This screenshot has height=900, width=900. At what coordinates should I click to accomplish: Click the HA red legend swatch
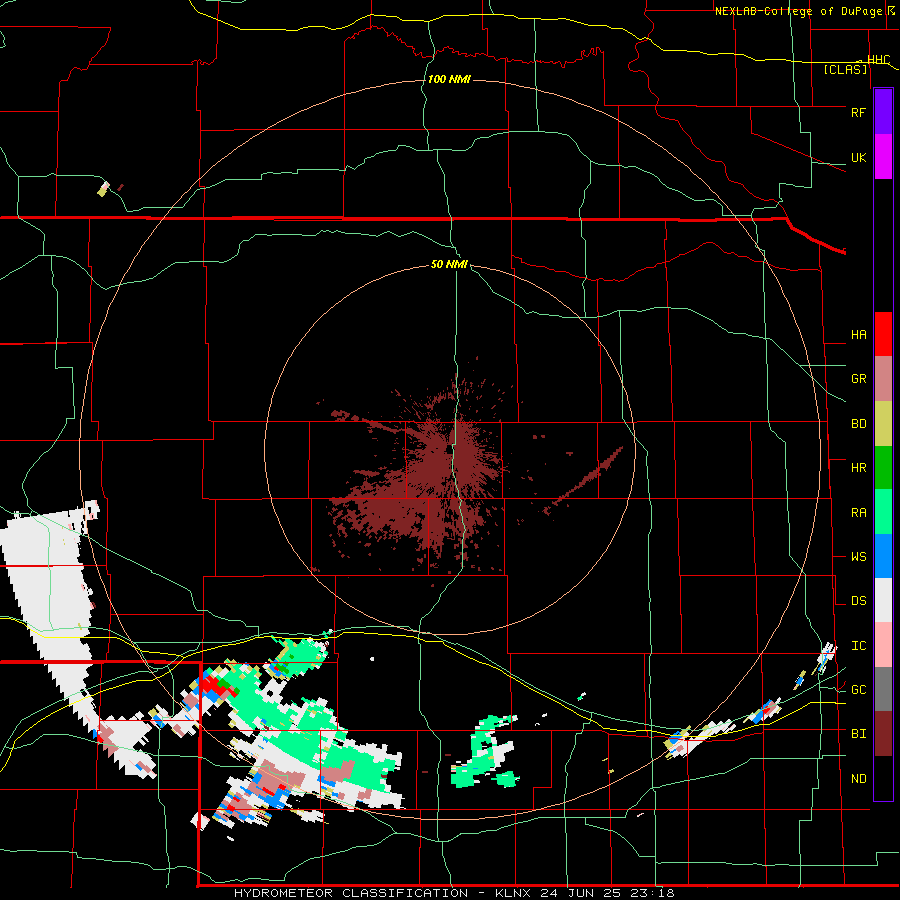pos(883,334)
